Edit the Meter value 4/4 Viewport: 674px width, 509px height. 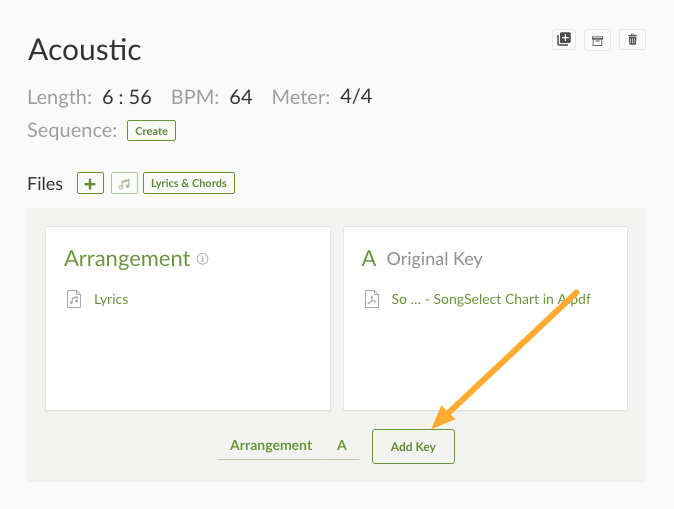pyautogui.click(x=356, y=97)
